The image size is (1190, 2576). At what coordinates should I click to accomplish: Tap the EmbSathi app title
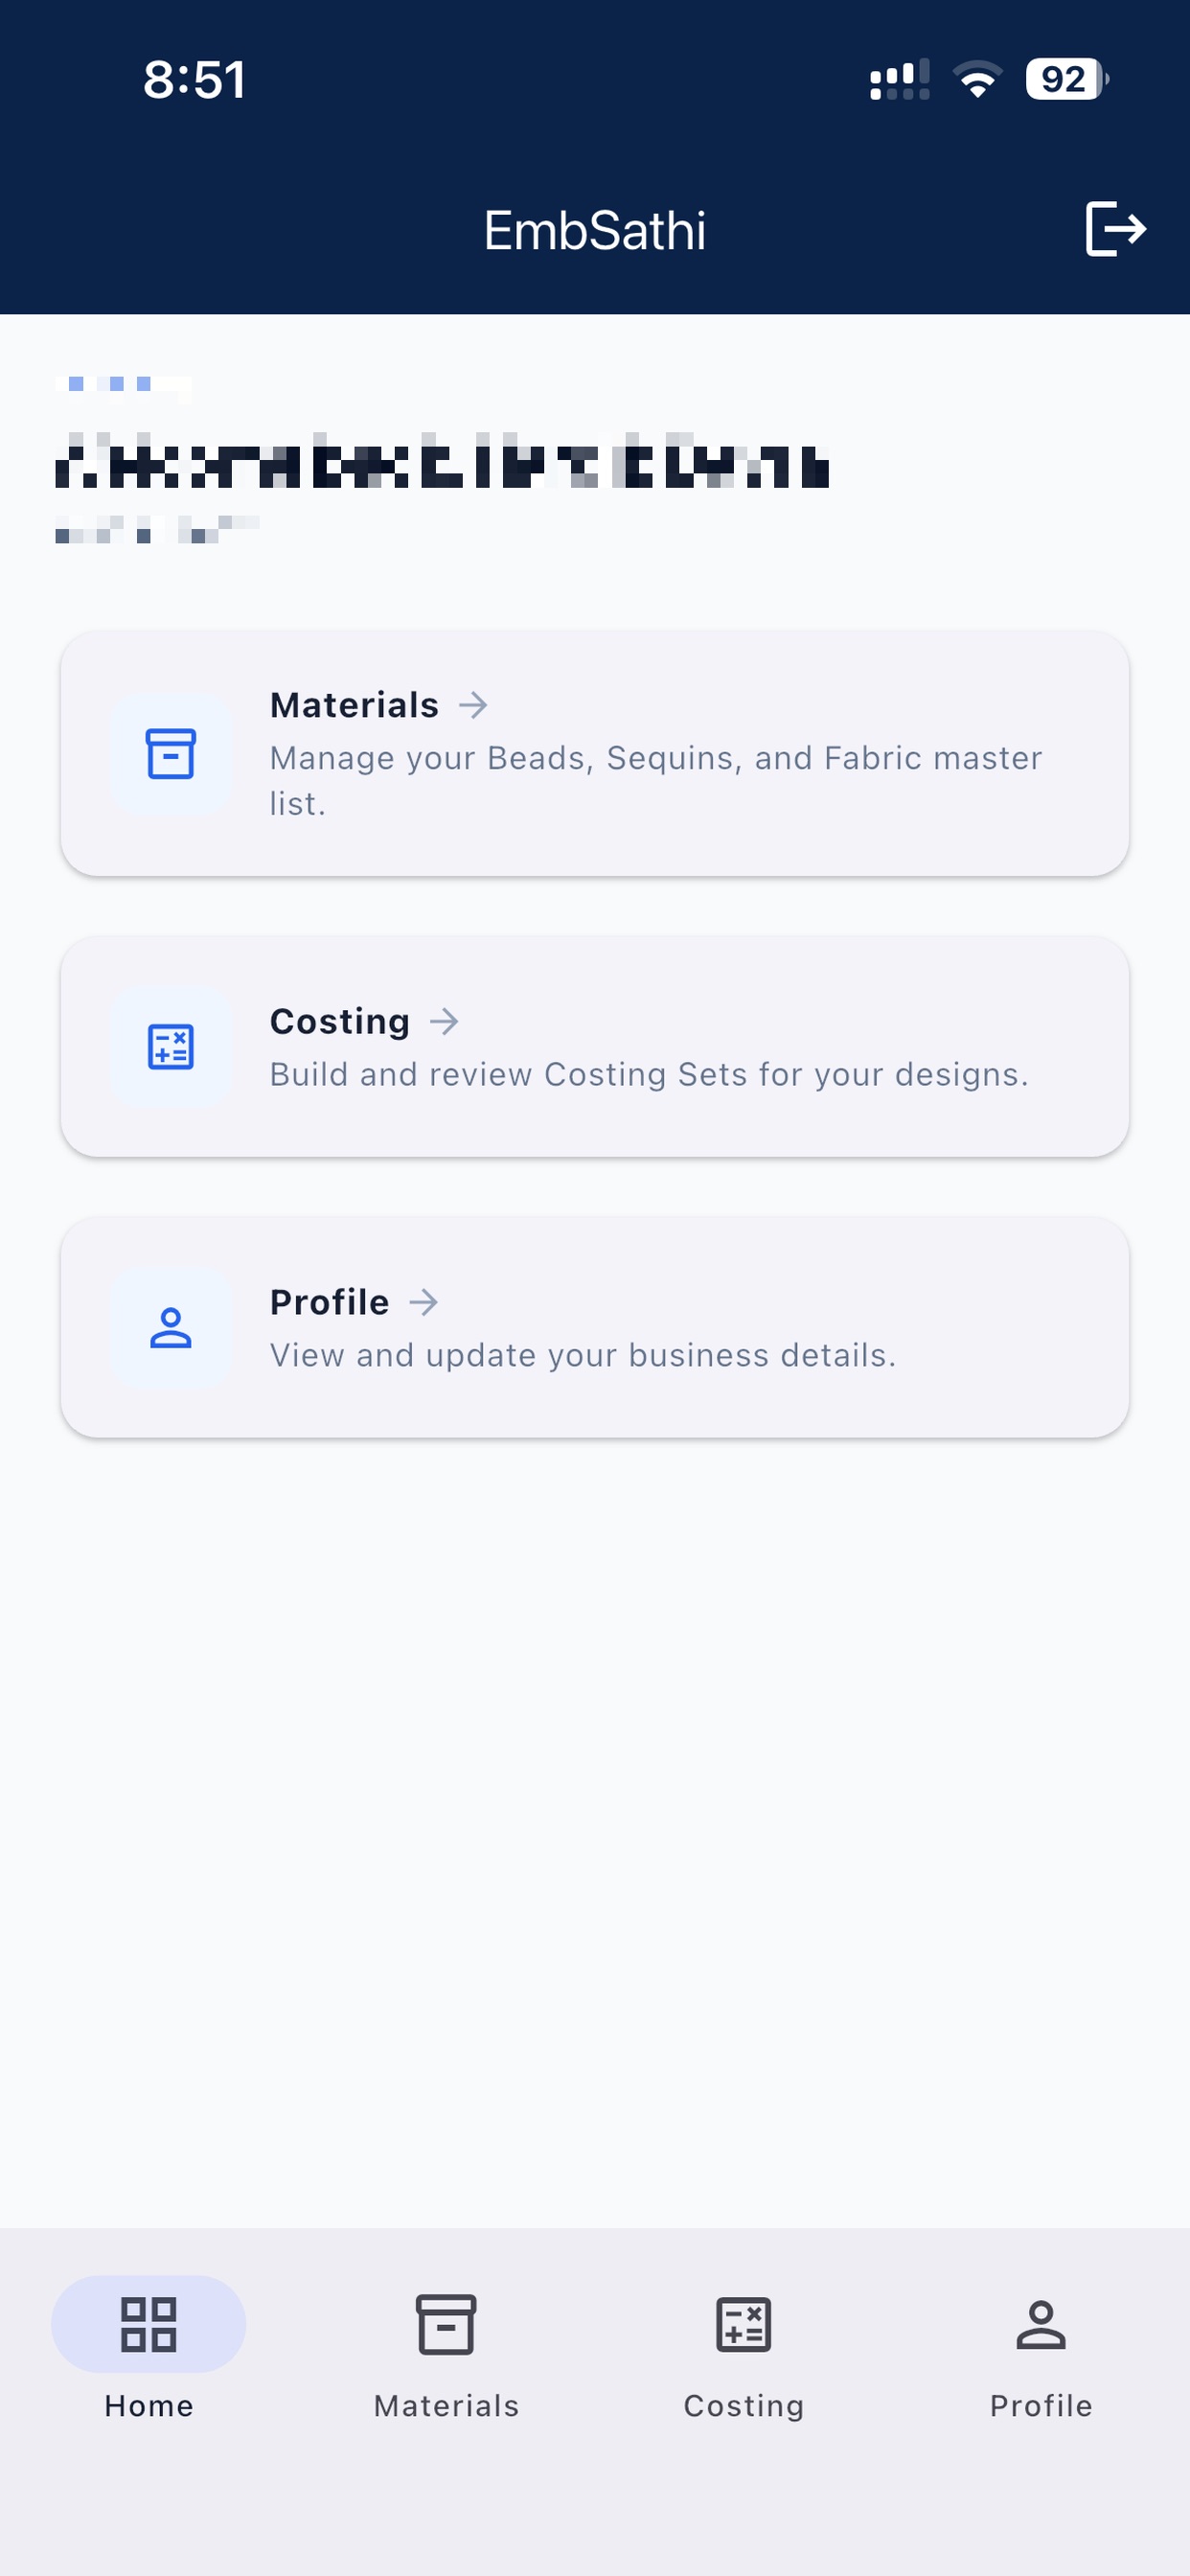595,230
